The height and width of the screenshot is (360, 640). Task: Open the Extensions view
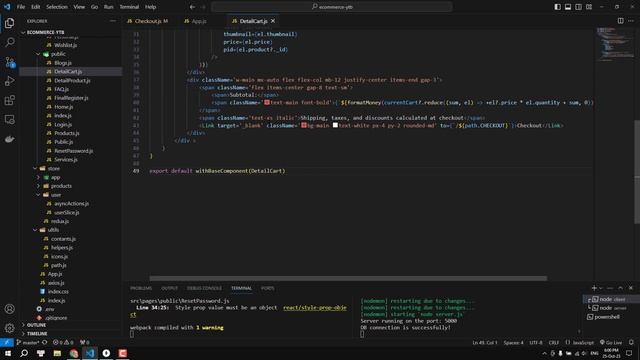(10, 100)
